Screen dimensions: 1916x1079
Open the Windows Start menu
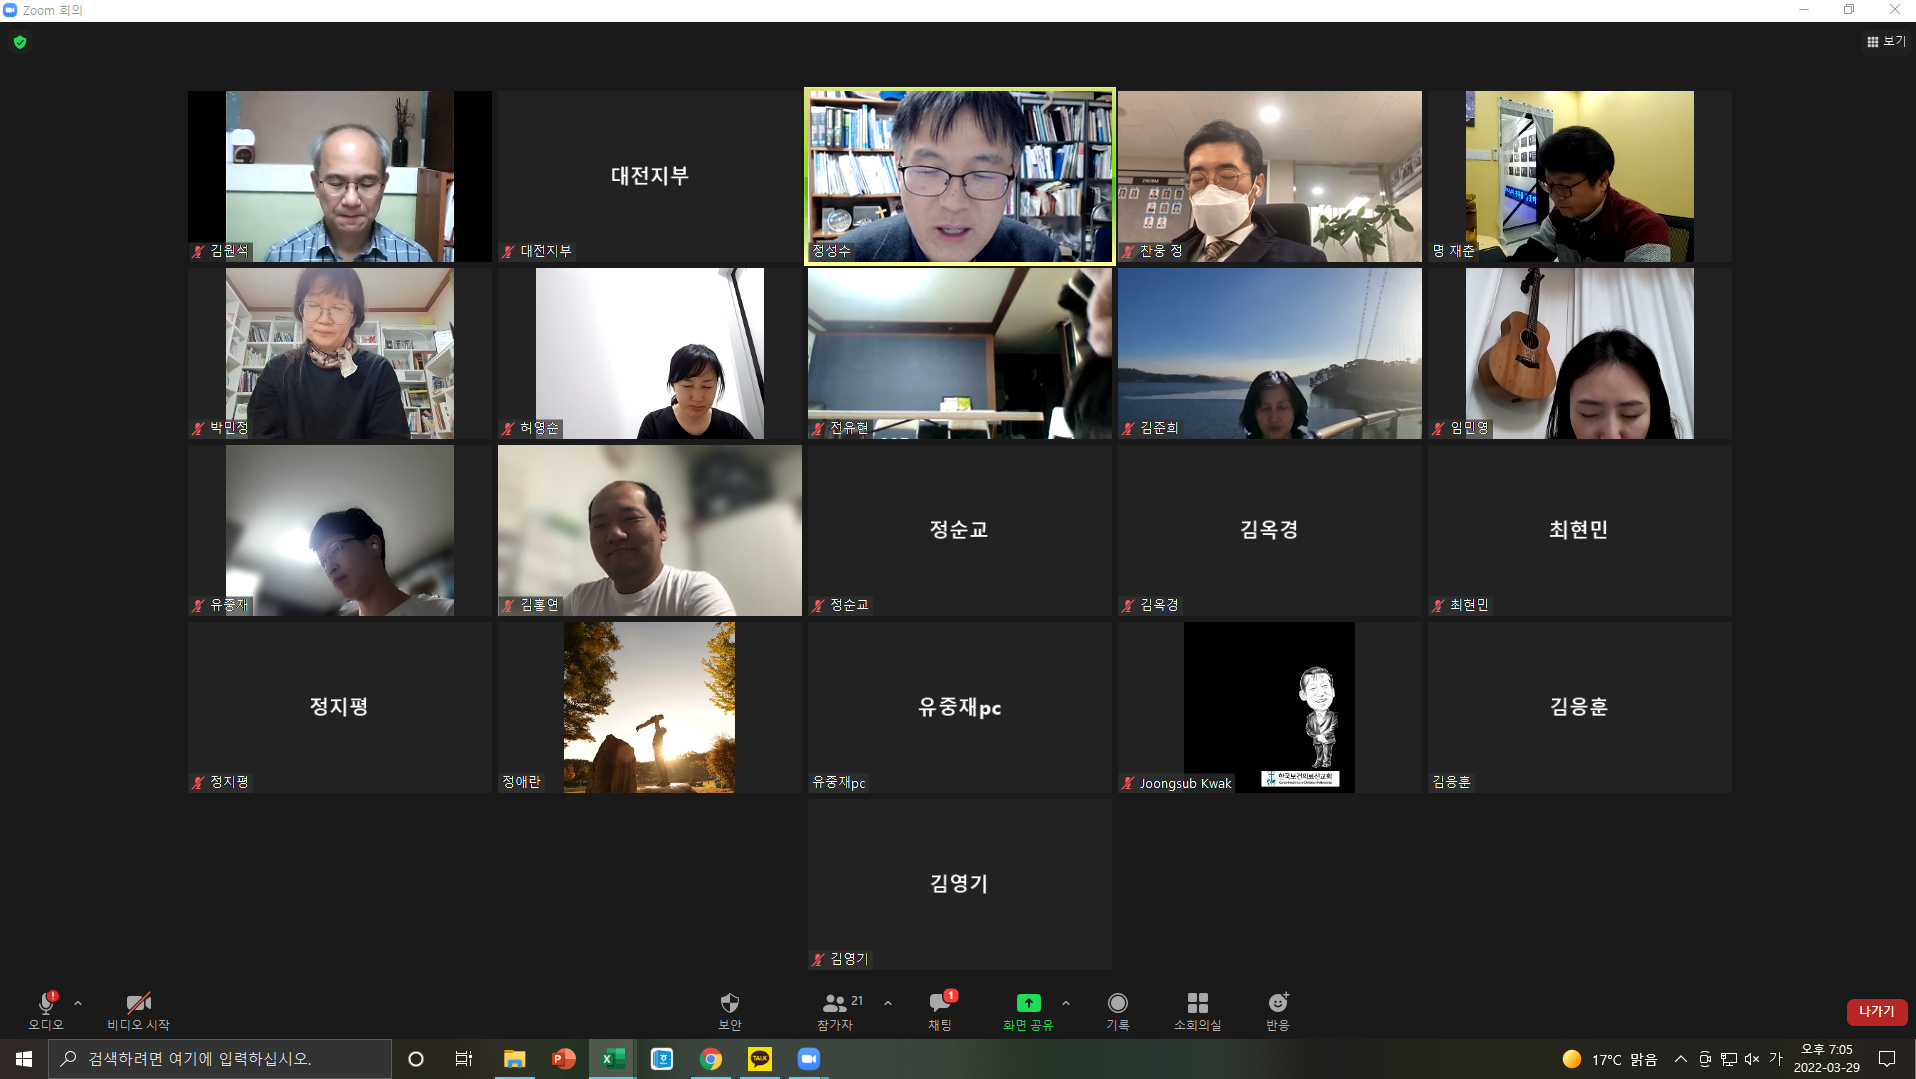[24, 1059]
